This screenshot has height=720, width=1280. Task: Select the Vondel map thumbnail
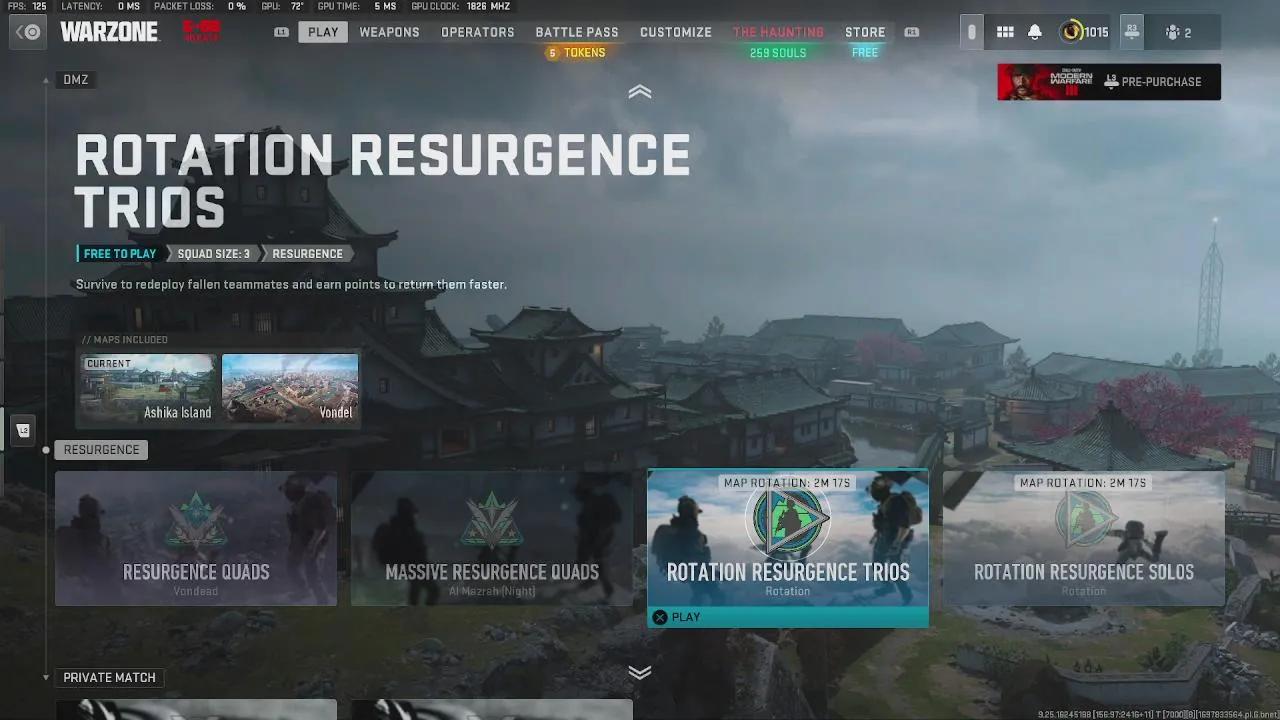pyautogui.click(x=290, y=388)
